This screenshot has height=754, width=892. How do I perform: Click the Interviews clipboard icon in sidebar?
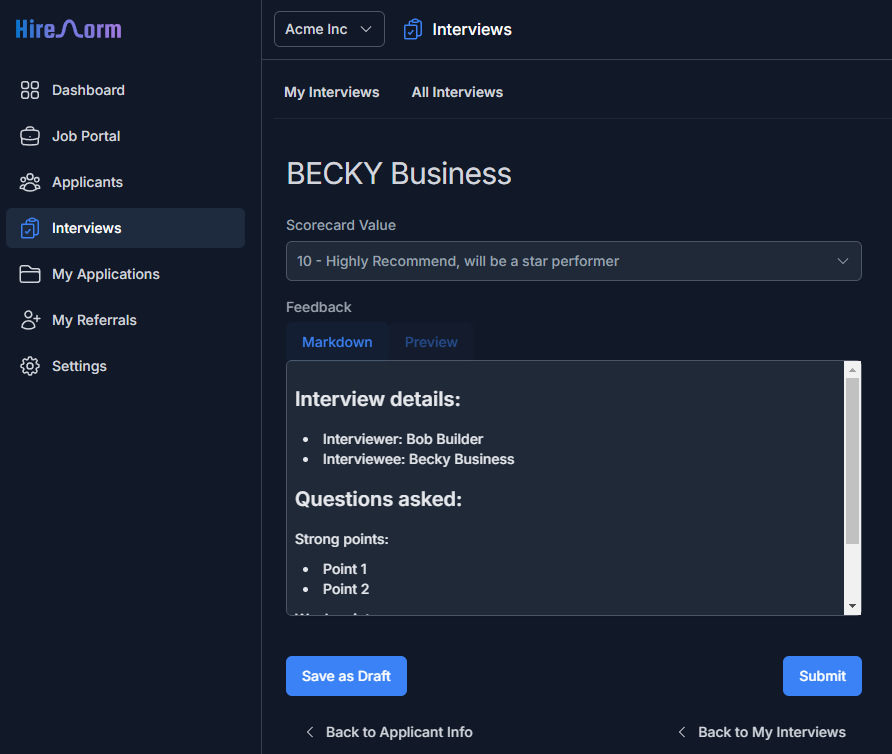pos(30,228)
